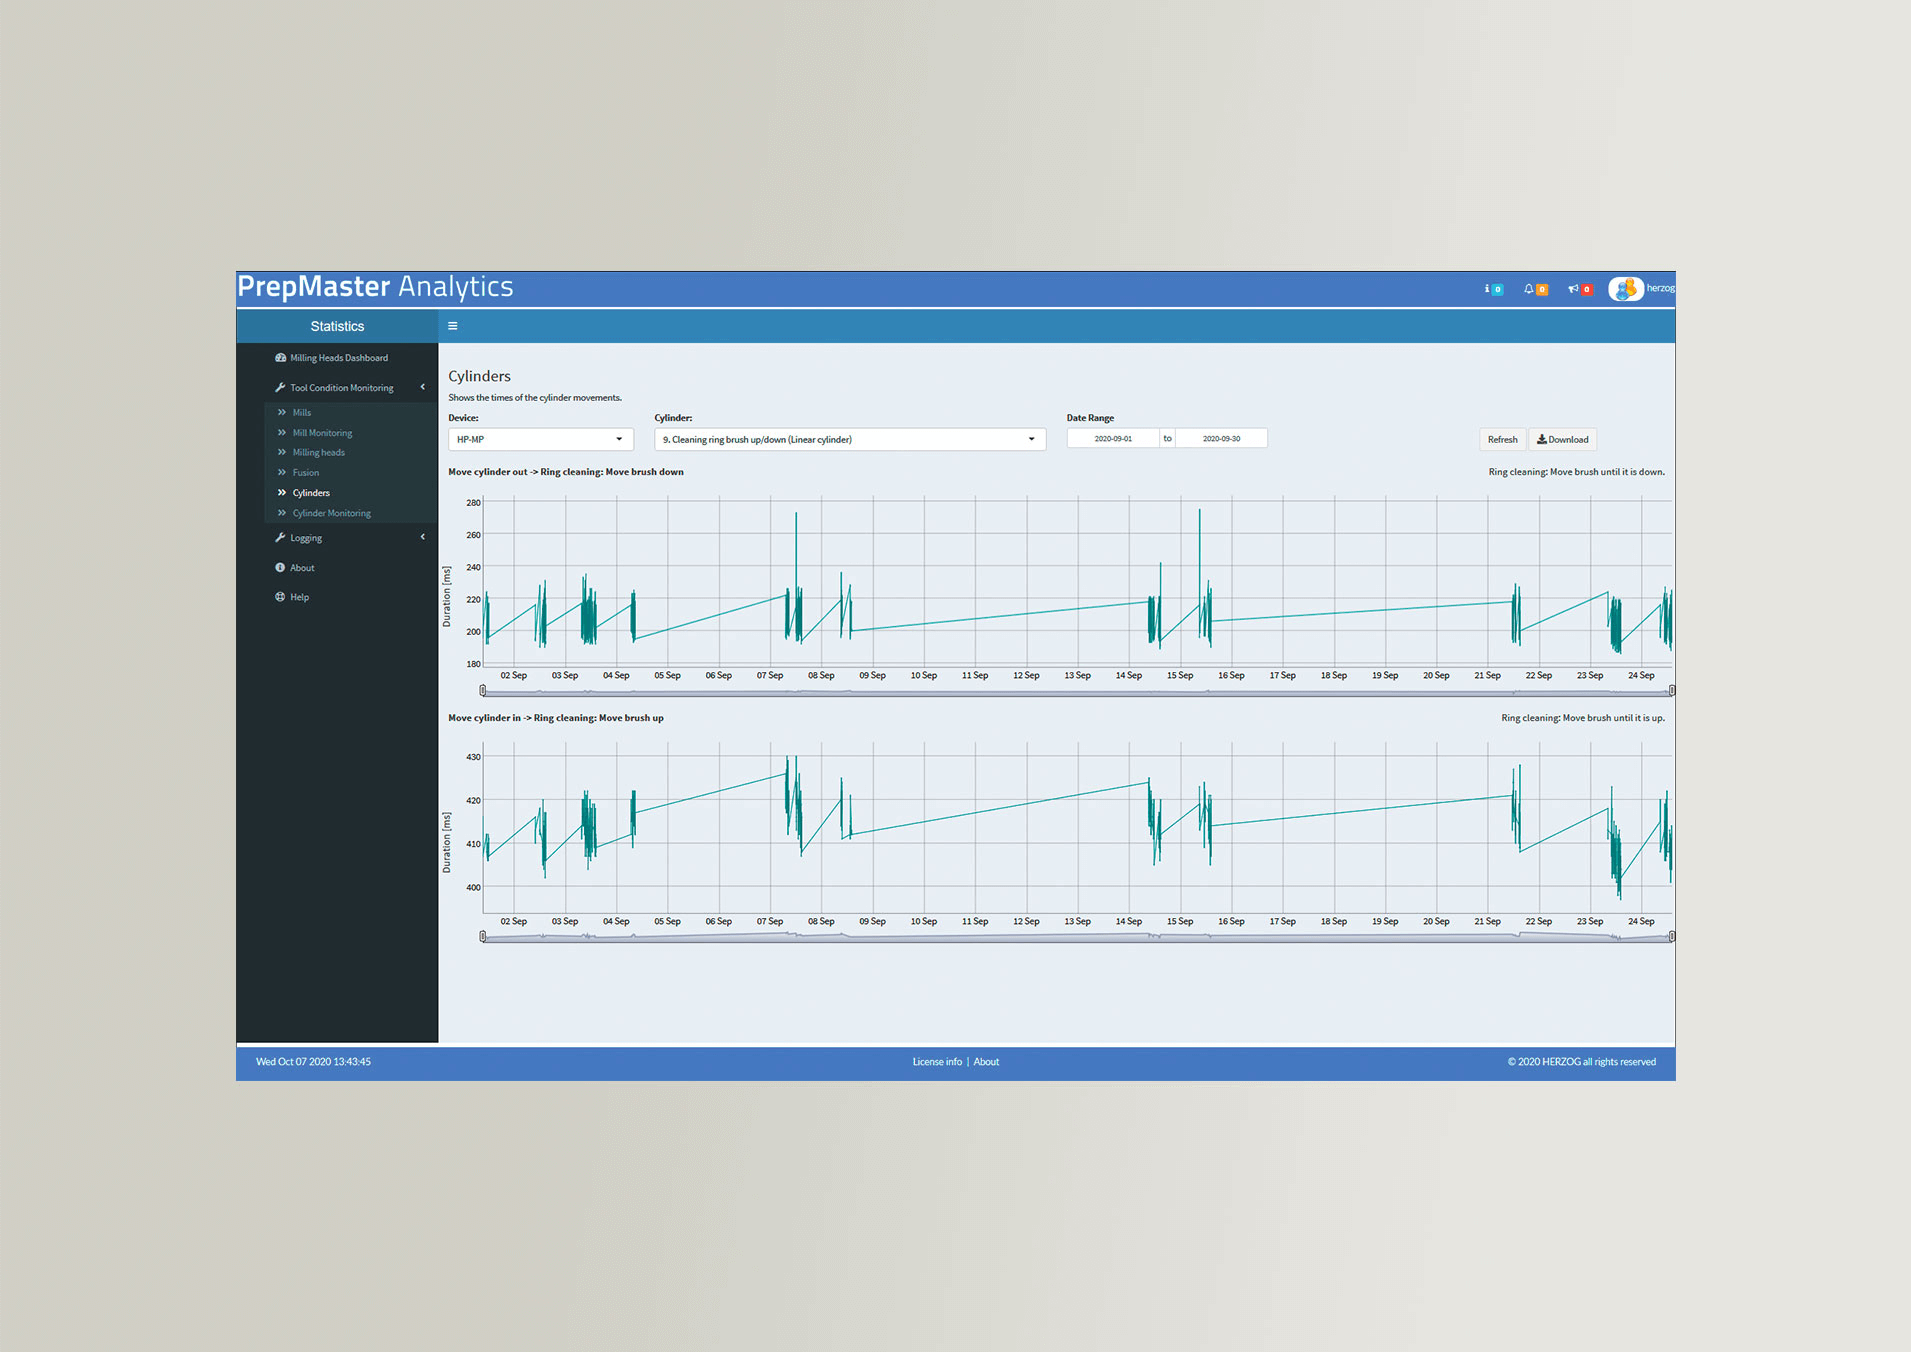The width and height of the screenshot is (1911, 1352).
Task: Click the Download button
Action: click(x=1562, y=439)
